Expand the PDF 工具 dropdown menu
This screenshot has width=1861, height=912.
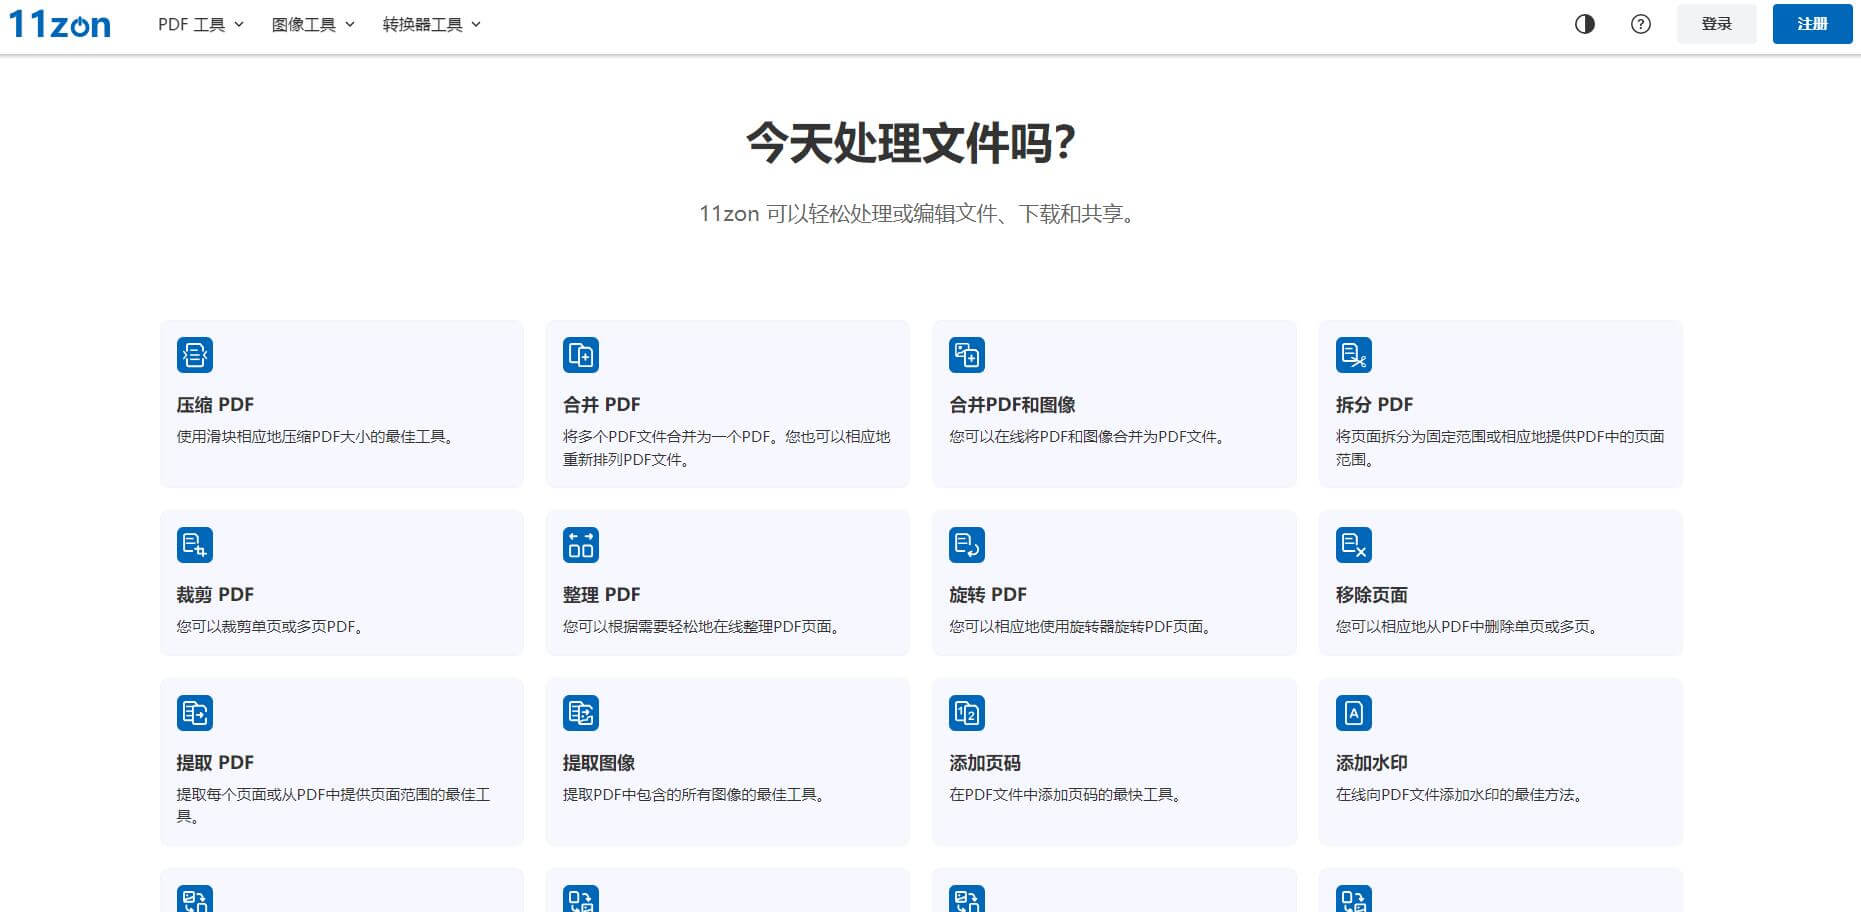tap(199, 24)
